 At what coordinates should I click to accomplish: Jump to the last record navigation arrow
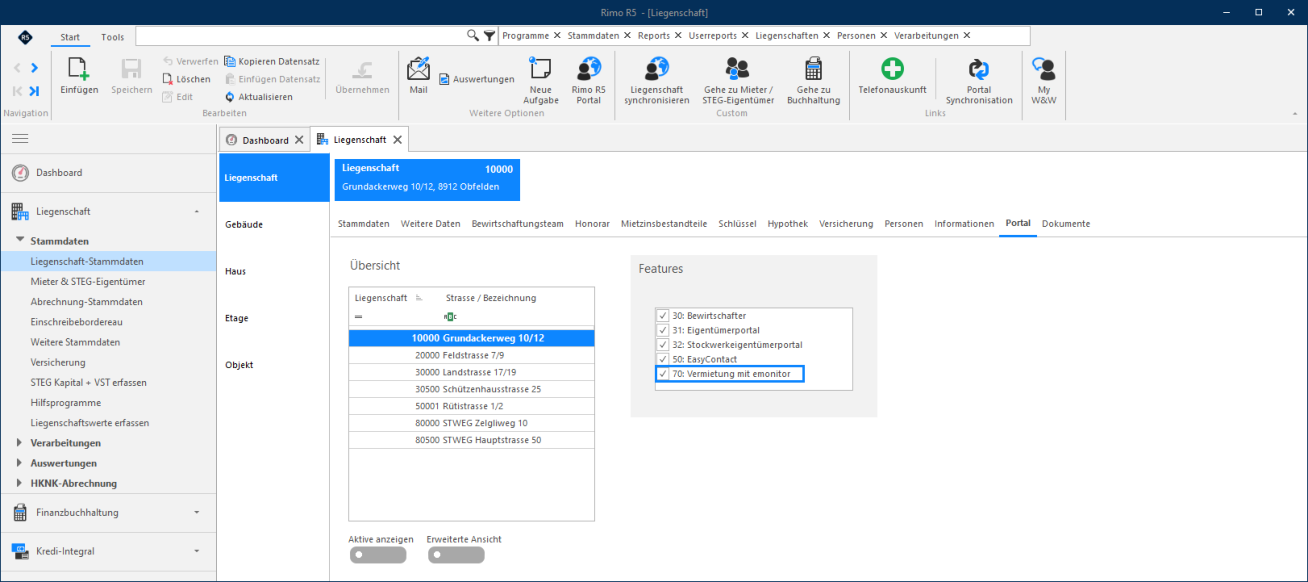34,91
